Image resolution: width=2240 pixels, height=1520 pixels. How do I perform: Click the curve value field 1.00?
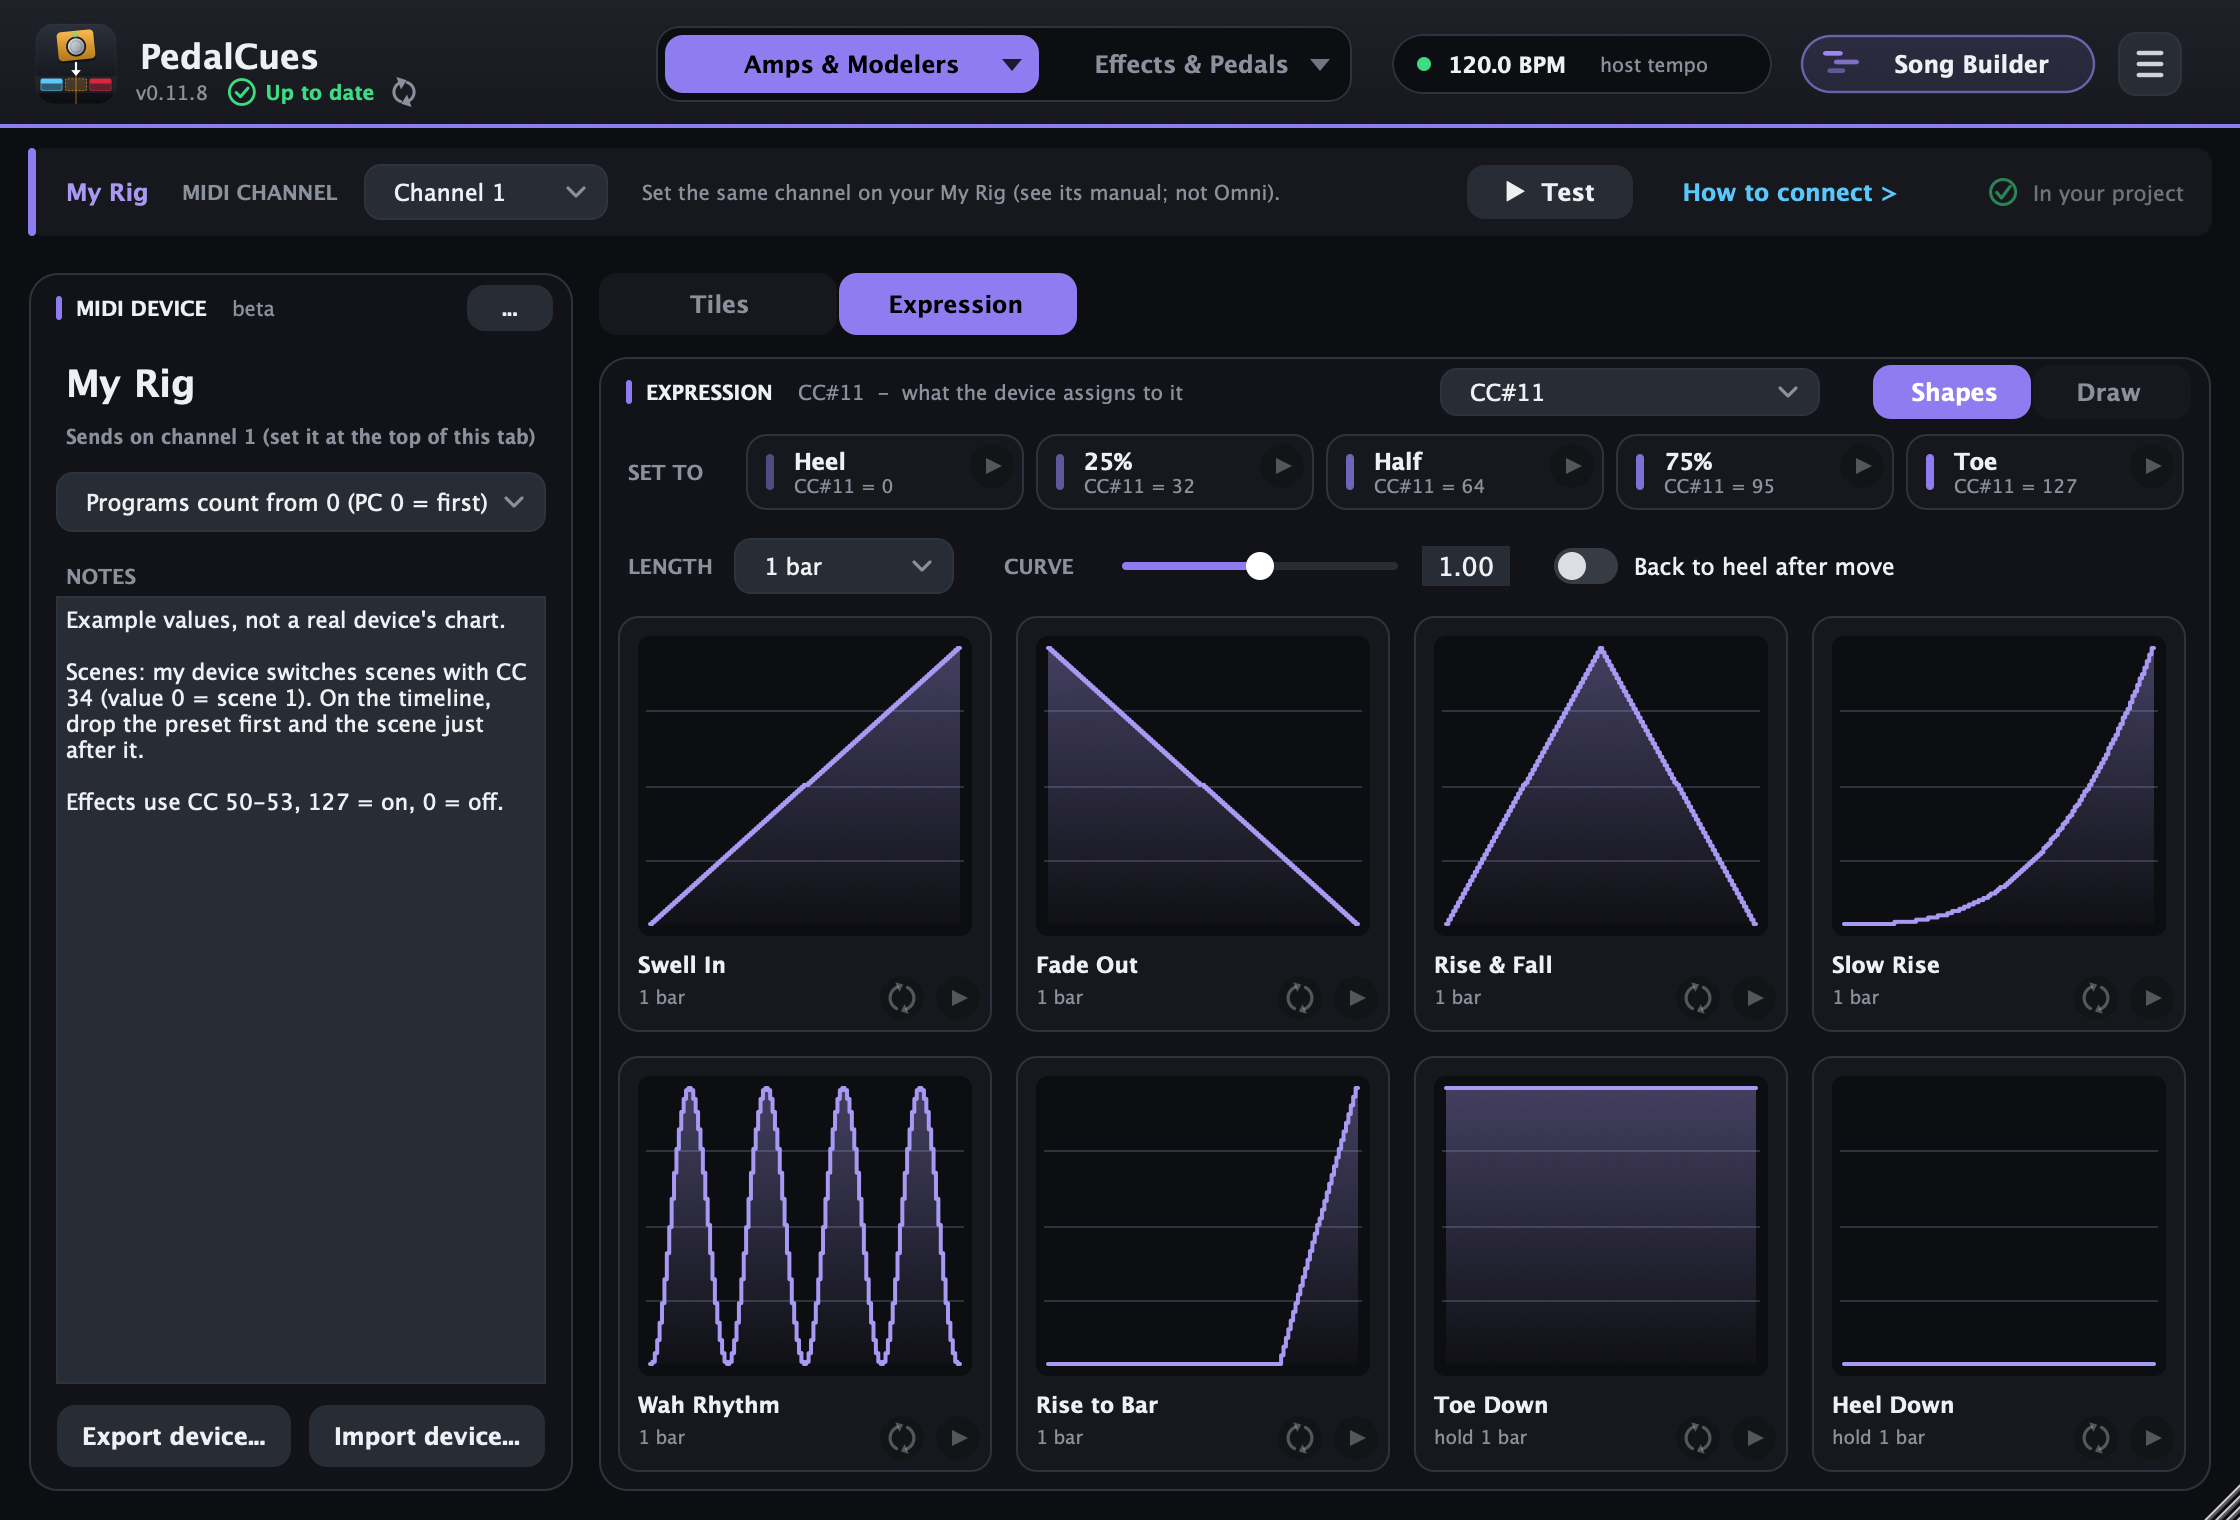tap(1465, 566)
